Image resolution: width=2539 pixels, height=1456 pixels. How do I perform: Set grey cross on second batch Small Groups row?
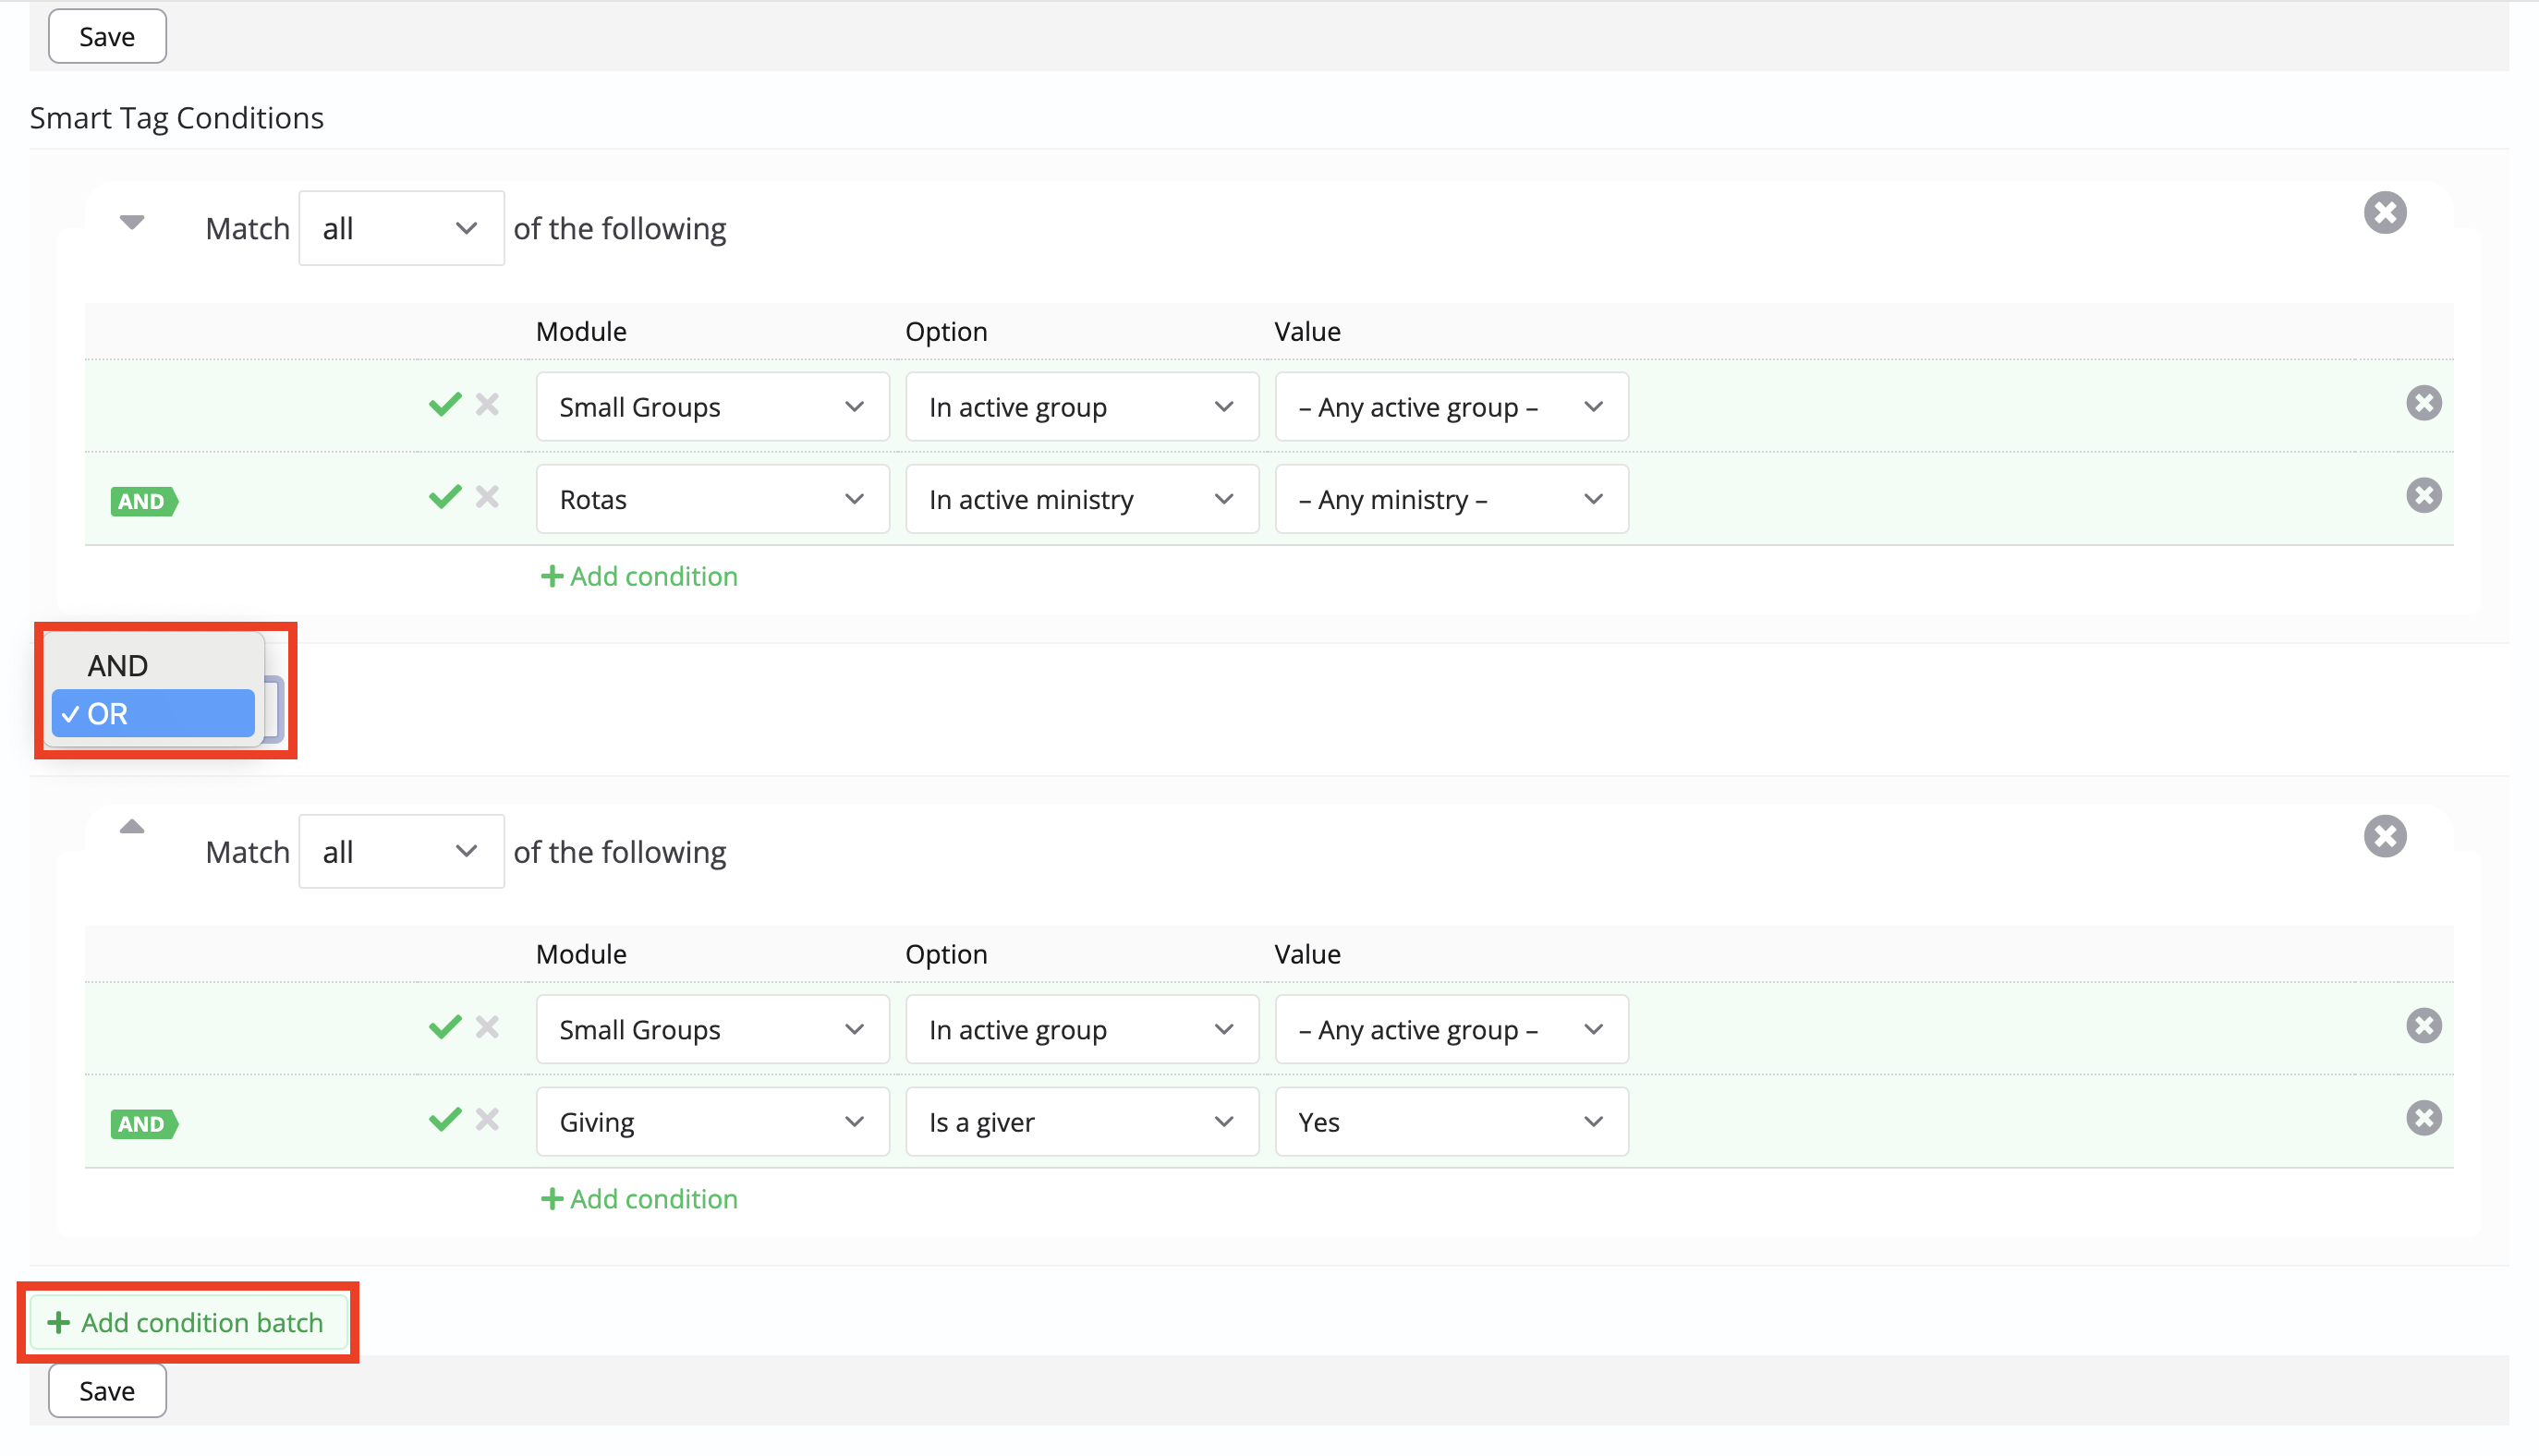pos(487,1026)
